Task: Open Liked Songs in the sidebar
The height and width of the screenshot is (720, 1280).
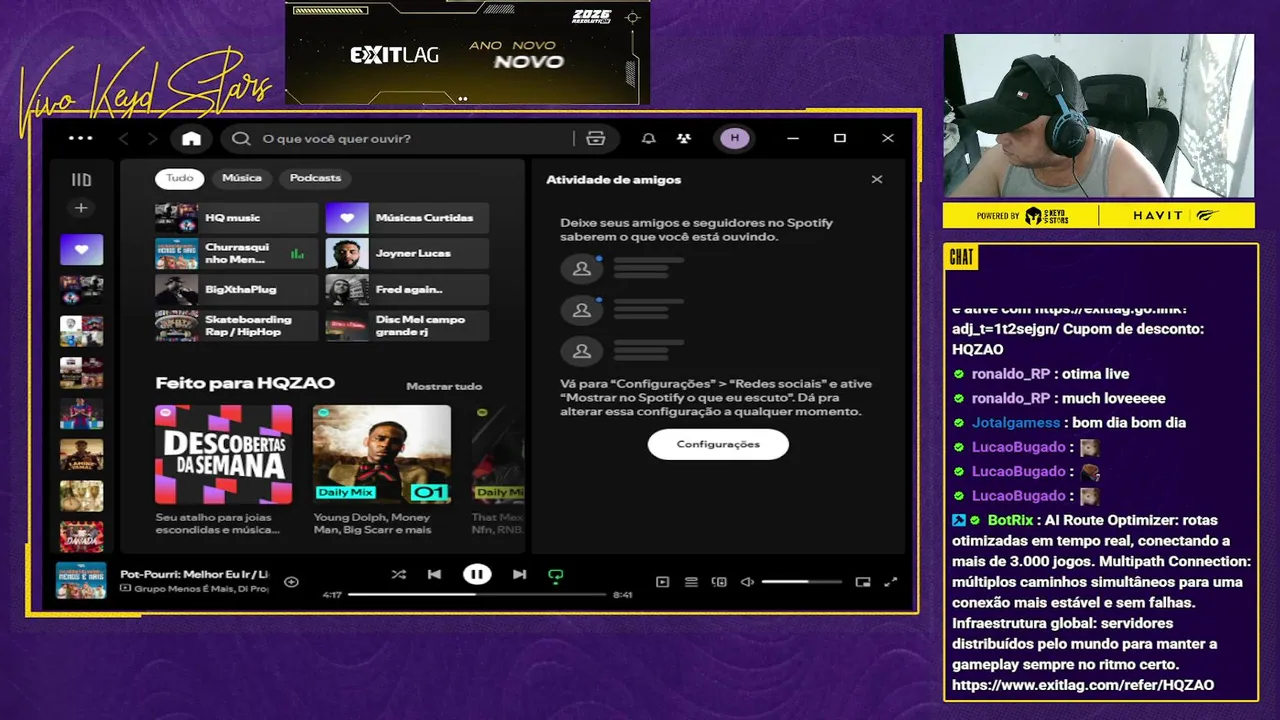Action: tap(81, 249)
